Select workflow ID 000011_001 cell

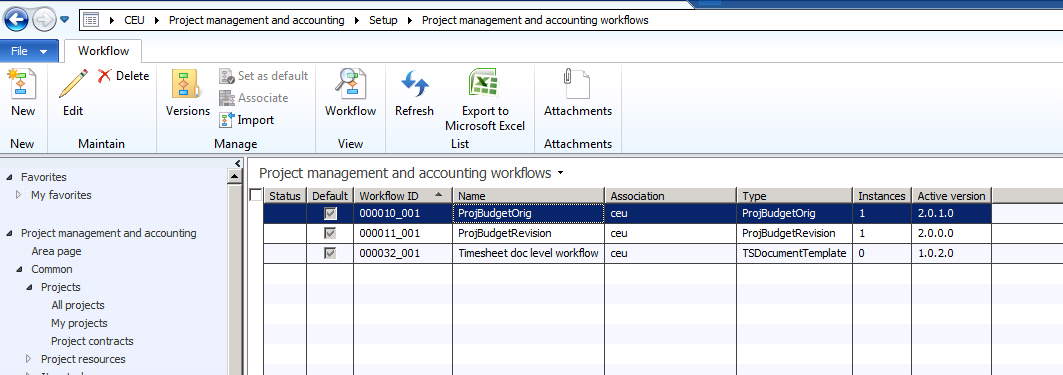(403, 233)
